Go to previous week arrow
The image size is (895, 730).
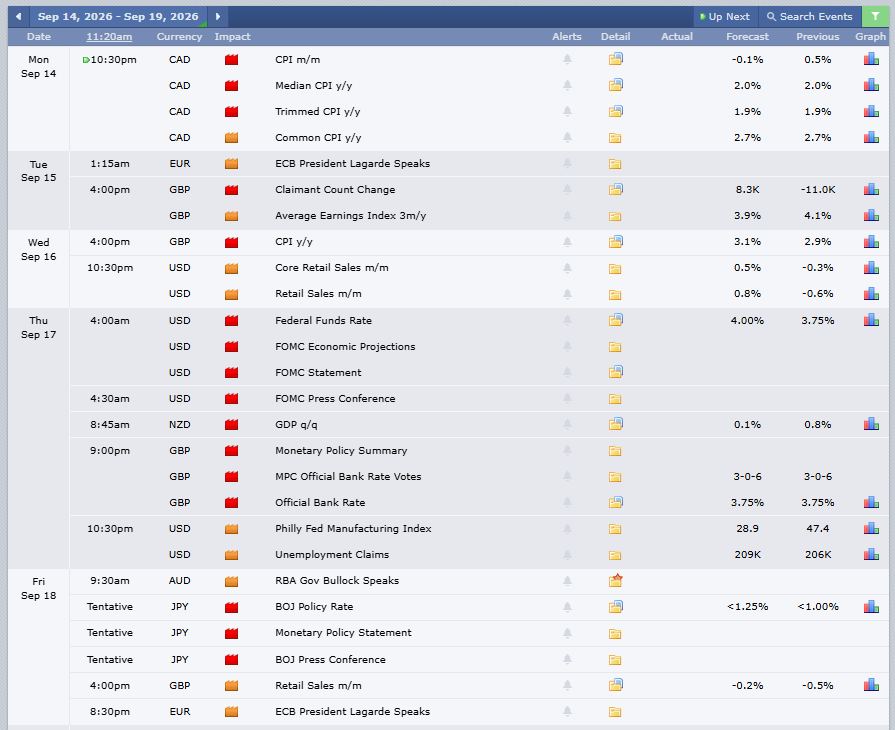coord(18,17)
